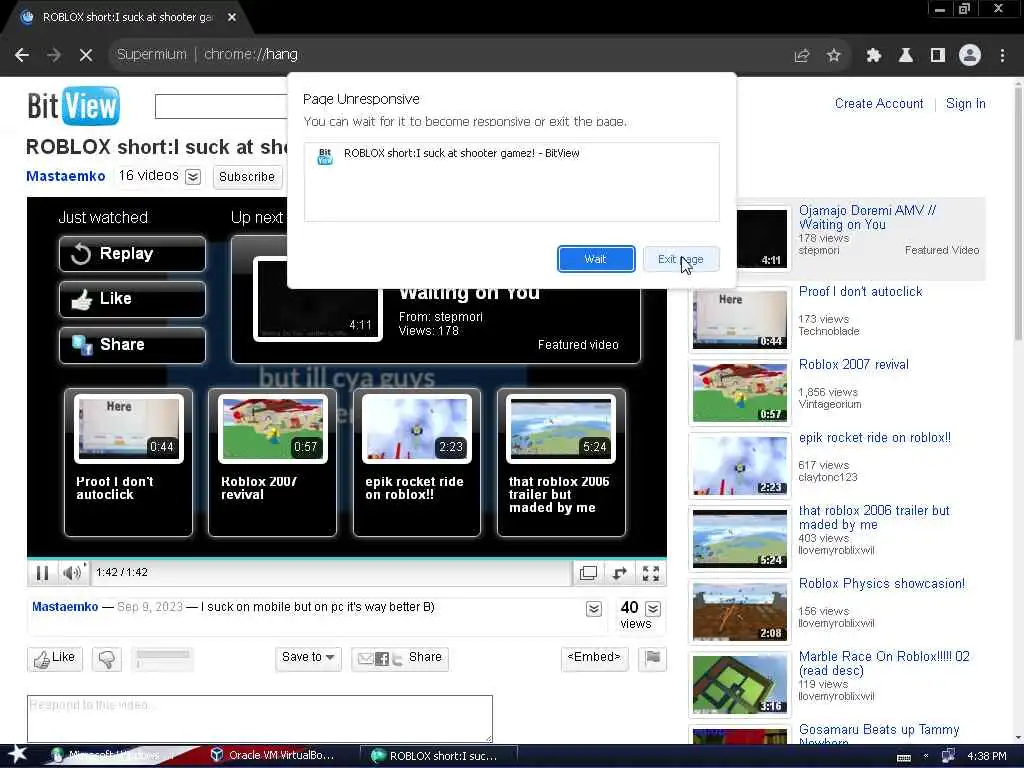The image size is (1024, 768).
Task: Switch to Oracle VM VirtualBox taskbar item
Action: point(274,756)
